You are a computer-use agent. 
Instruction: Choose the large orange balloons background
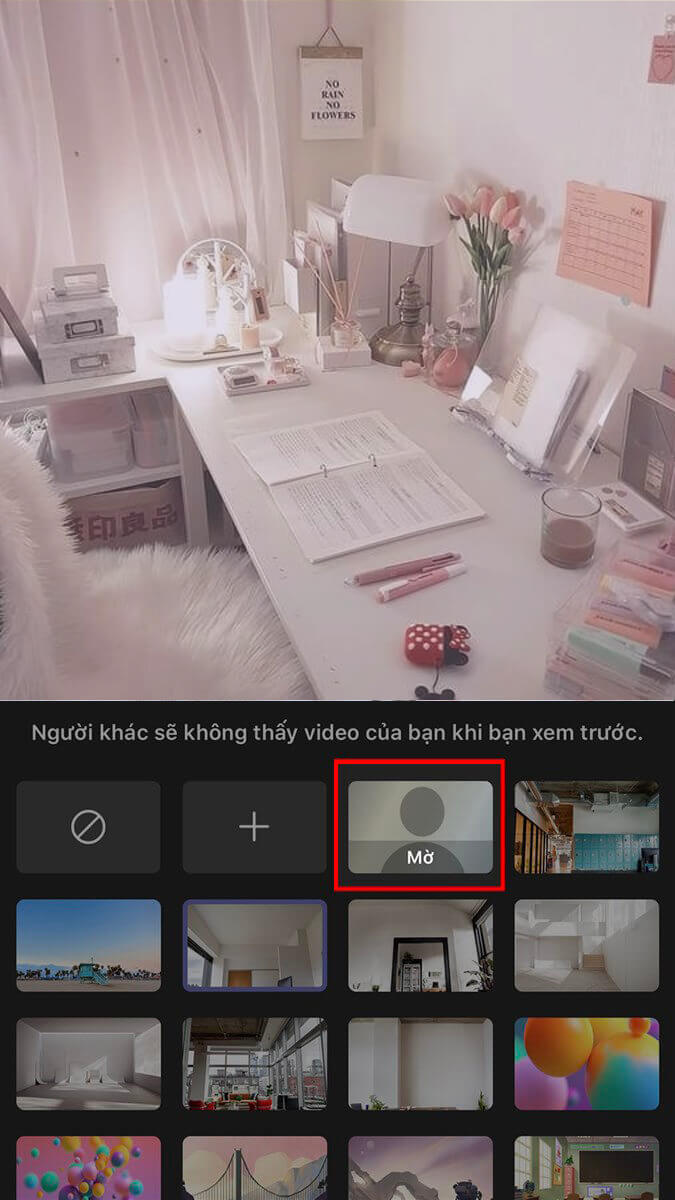[586, 1063]
